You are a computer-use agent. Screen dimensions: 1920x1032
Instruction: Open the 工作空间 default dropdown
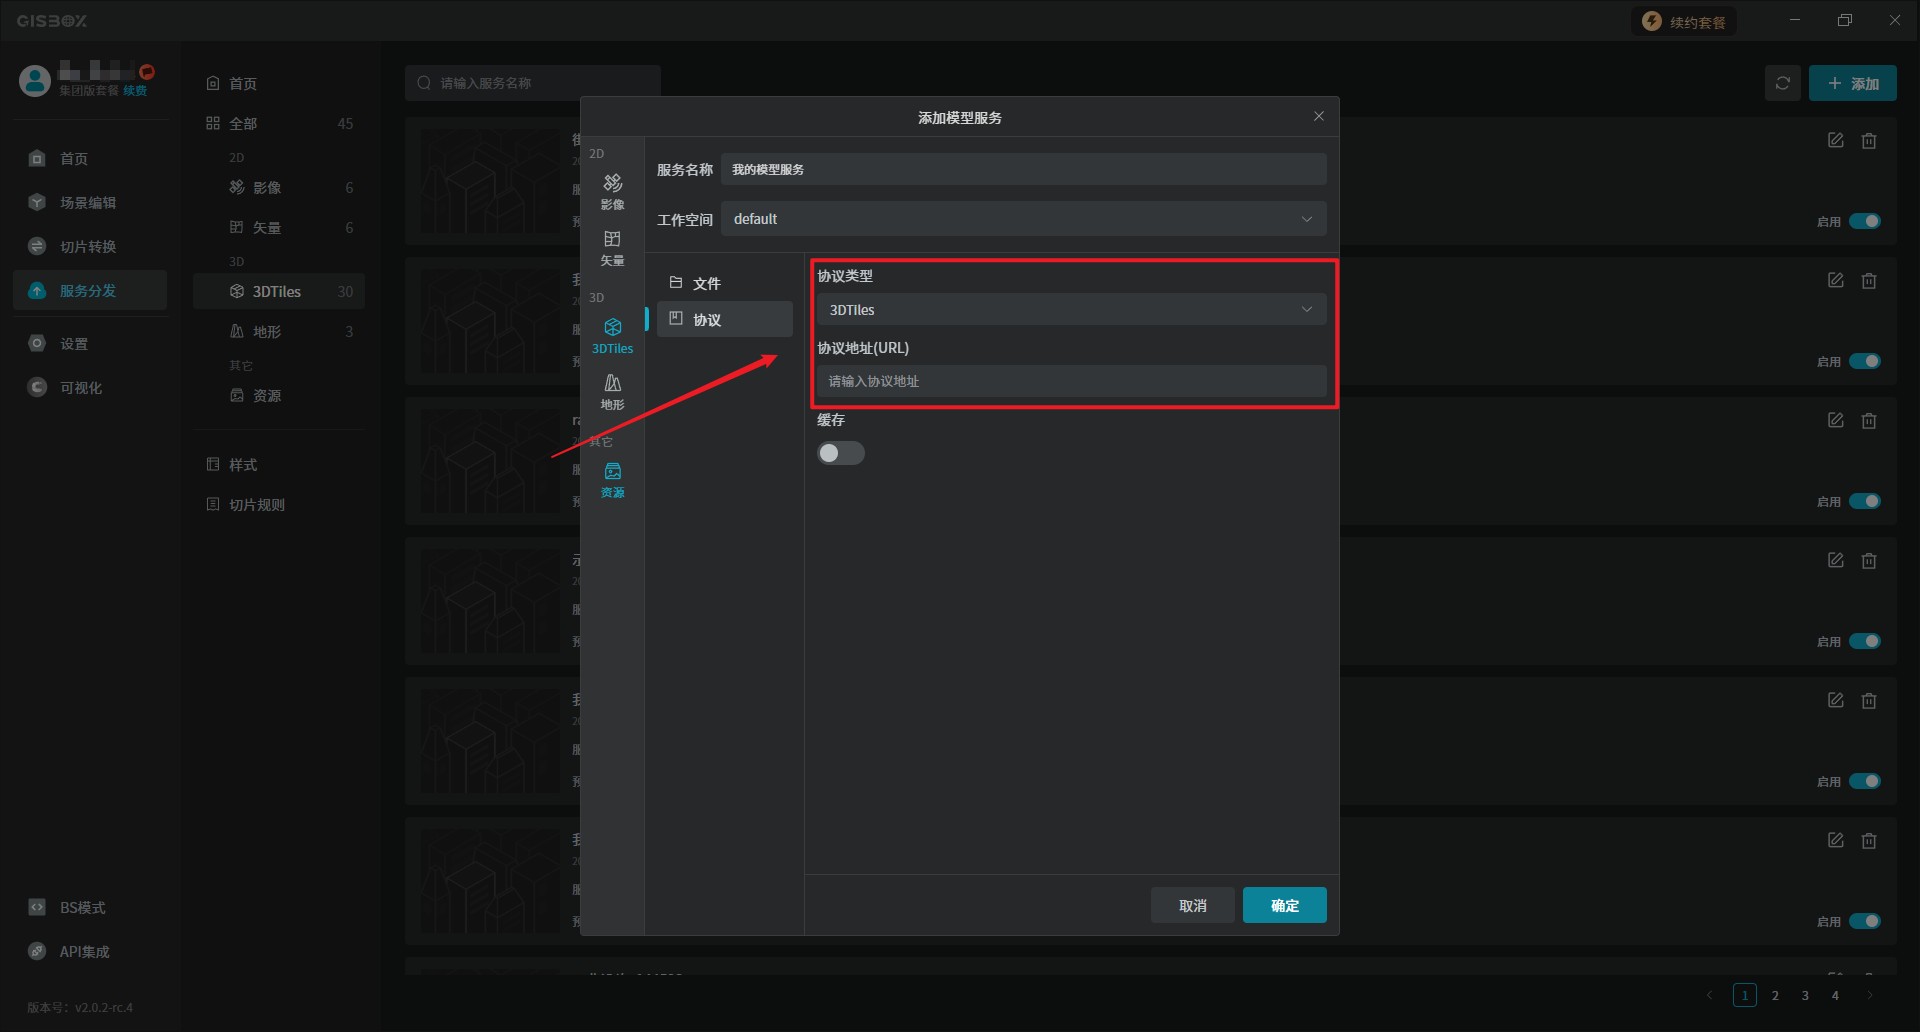point(1023,219)
